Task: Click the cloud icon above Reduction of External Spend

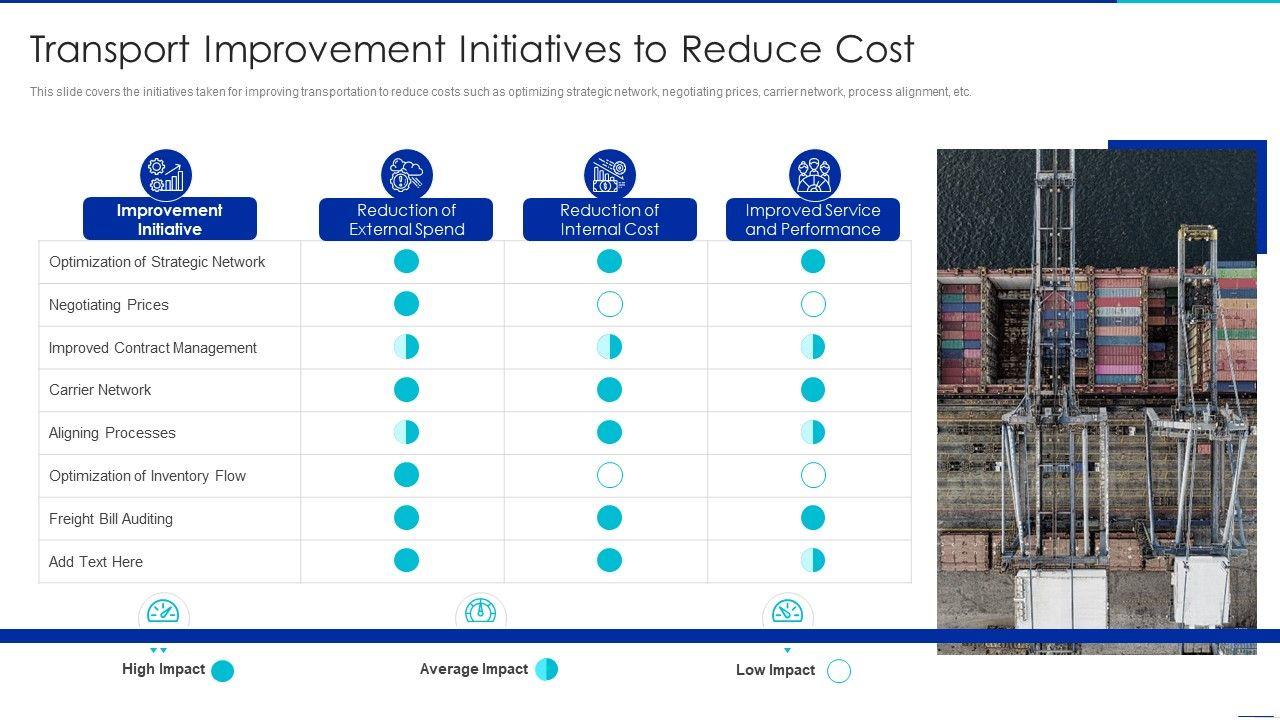Action: [x=406, y=175]
